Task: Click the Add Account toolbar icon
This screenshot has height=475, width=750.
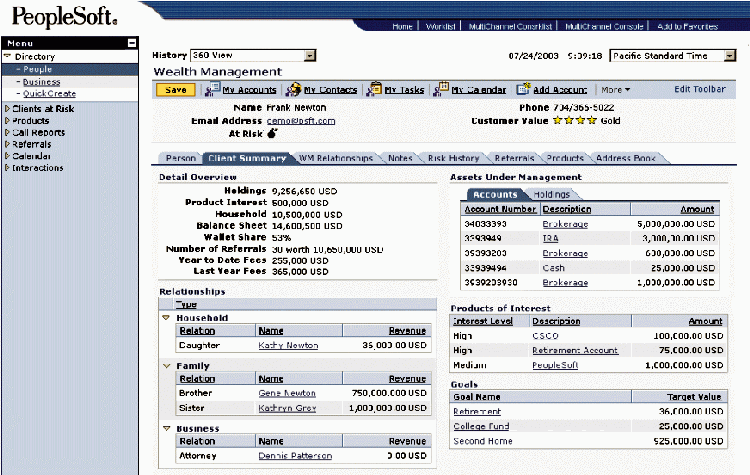Action: point(523,88)
